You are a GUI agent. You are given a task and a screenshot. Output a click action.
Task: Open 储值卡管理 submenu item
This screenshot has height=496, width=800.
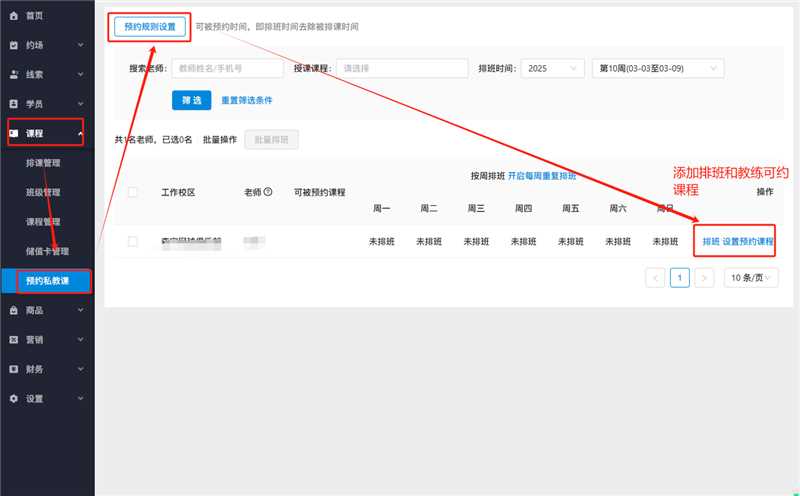(x=47, y=251)
